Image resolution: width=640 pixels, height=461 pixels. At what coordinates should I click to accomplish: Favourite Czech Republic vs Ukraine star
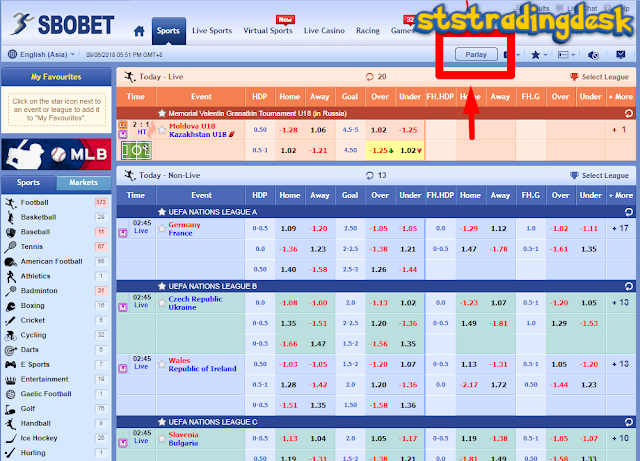162,303
